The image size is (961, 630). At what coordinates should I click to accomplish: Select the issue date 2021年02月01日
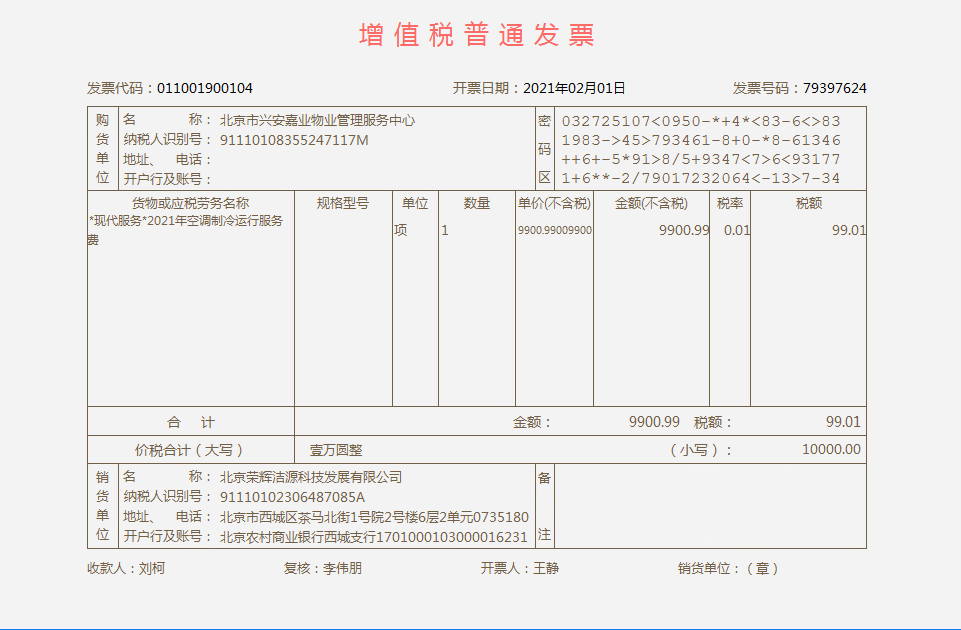pyautogui.click(x=574, y=88)
